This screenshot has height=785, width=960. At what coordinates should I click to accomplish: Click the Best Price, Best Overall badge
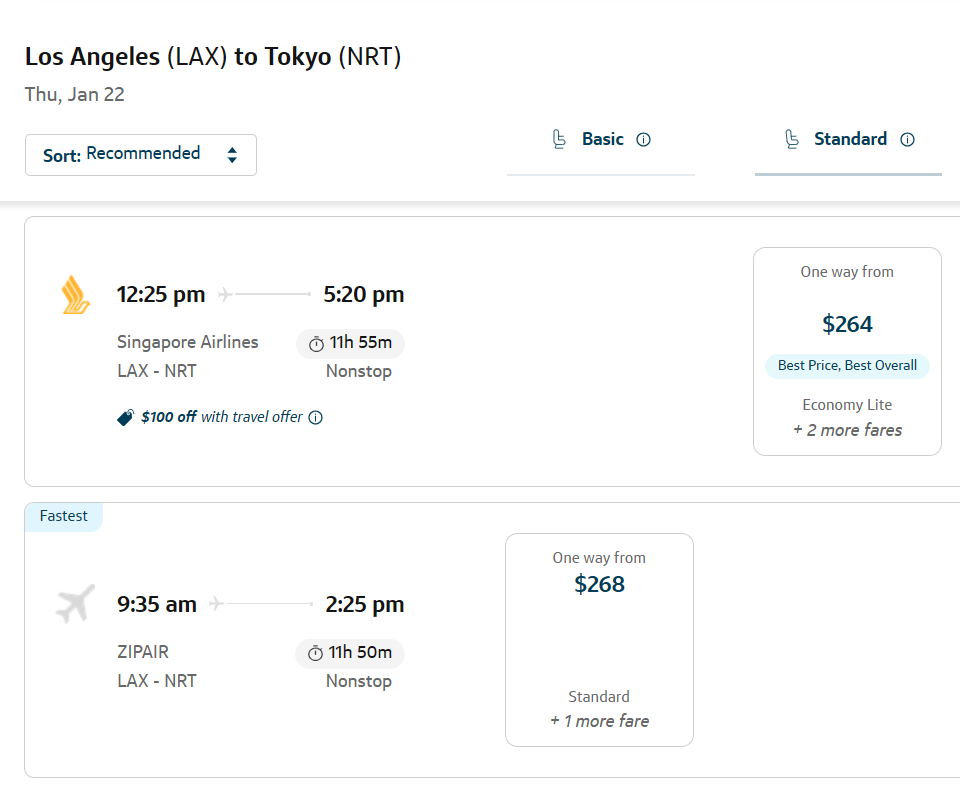(847, 366)
